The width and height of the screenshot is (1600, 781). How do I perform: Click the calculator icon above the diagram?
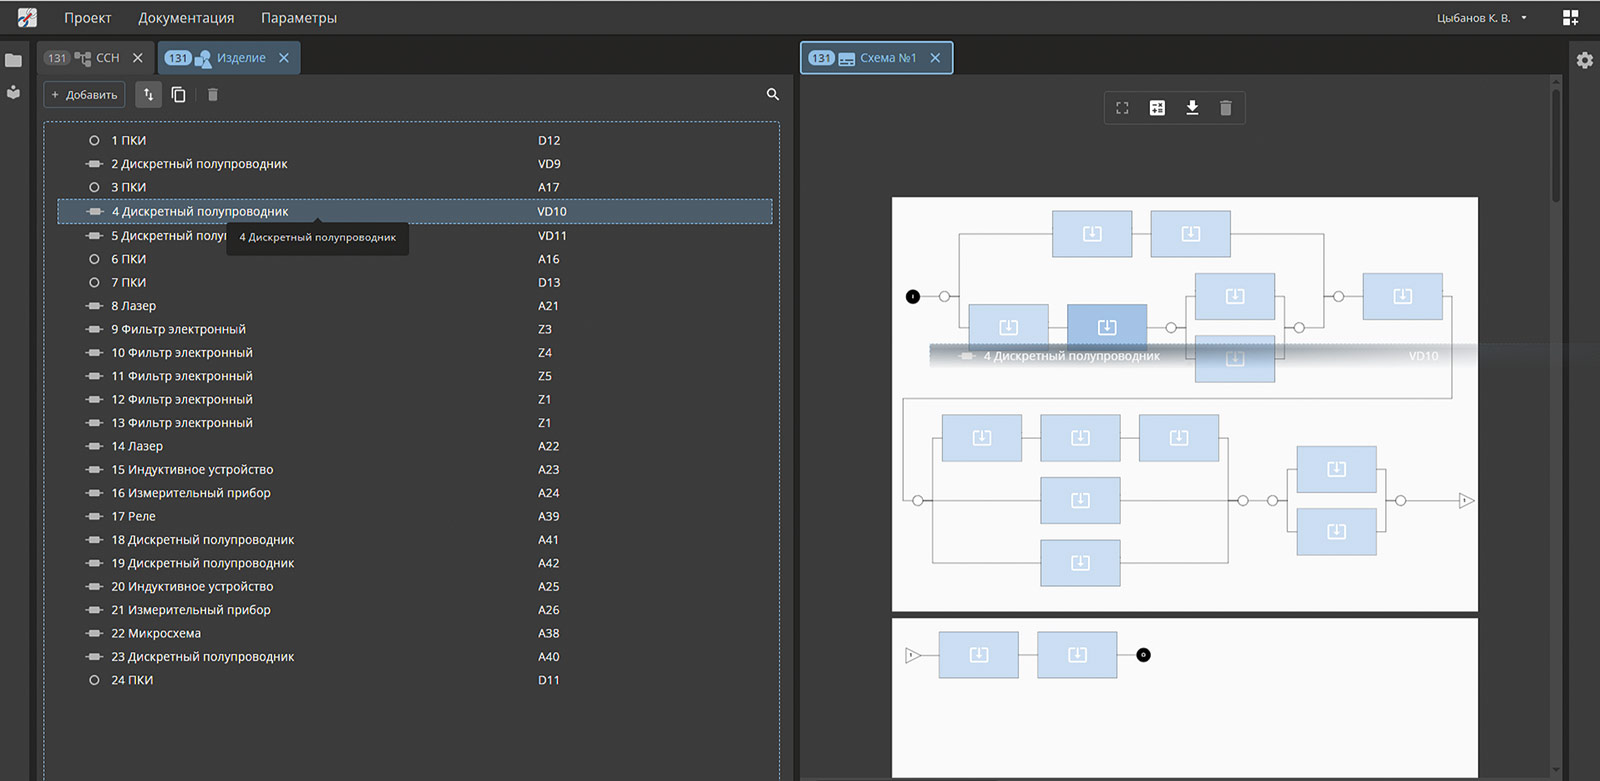[x=1157, y=108]
